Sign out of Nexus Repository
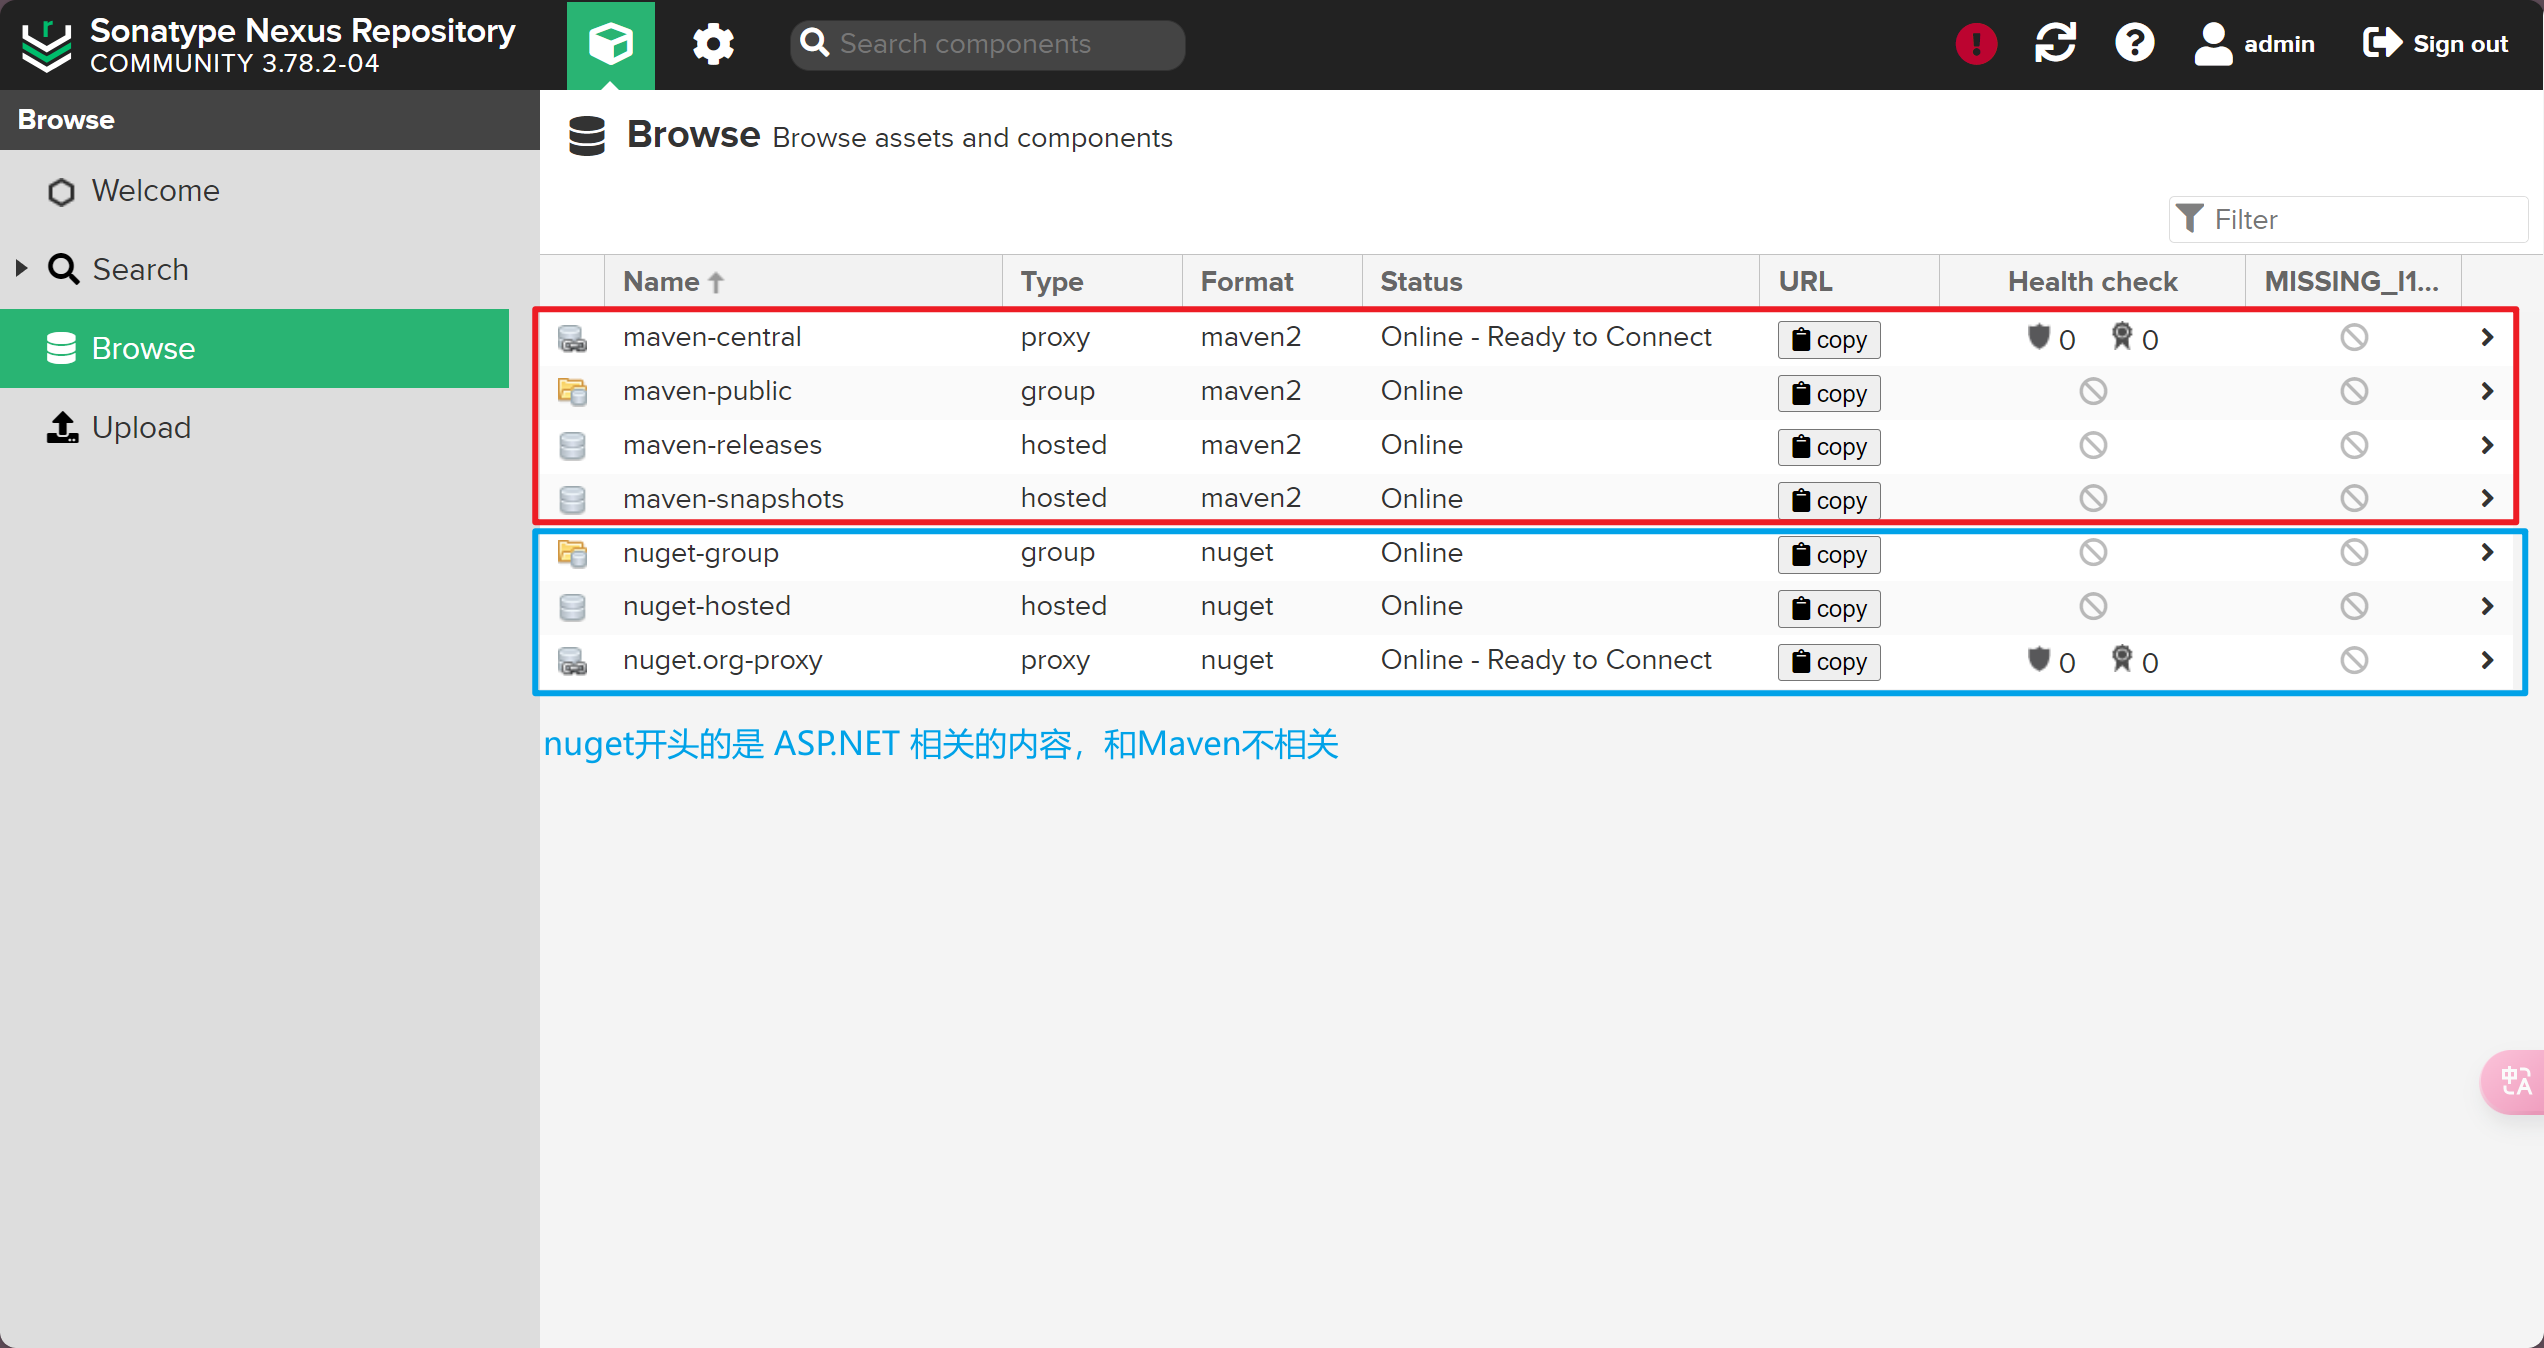This screenshot has height=1348, width=2544. tap(2435, 44)
